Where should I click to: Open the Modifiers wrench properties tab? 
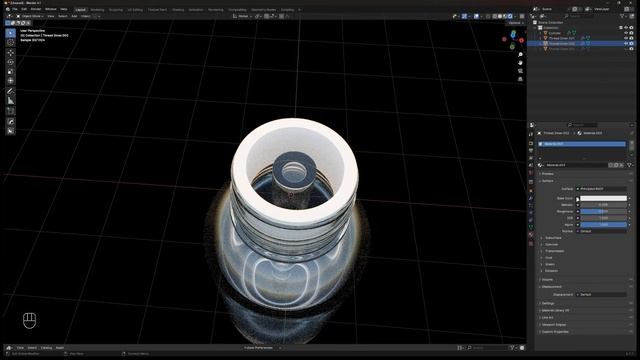point(531,198)
